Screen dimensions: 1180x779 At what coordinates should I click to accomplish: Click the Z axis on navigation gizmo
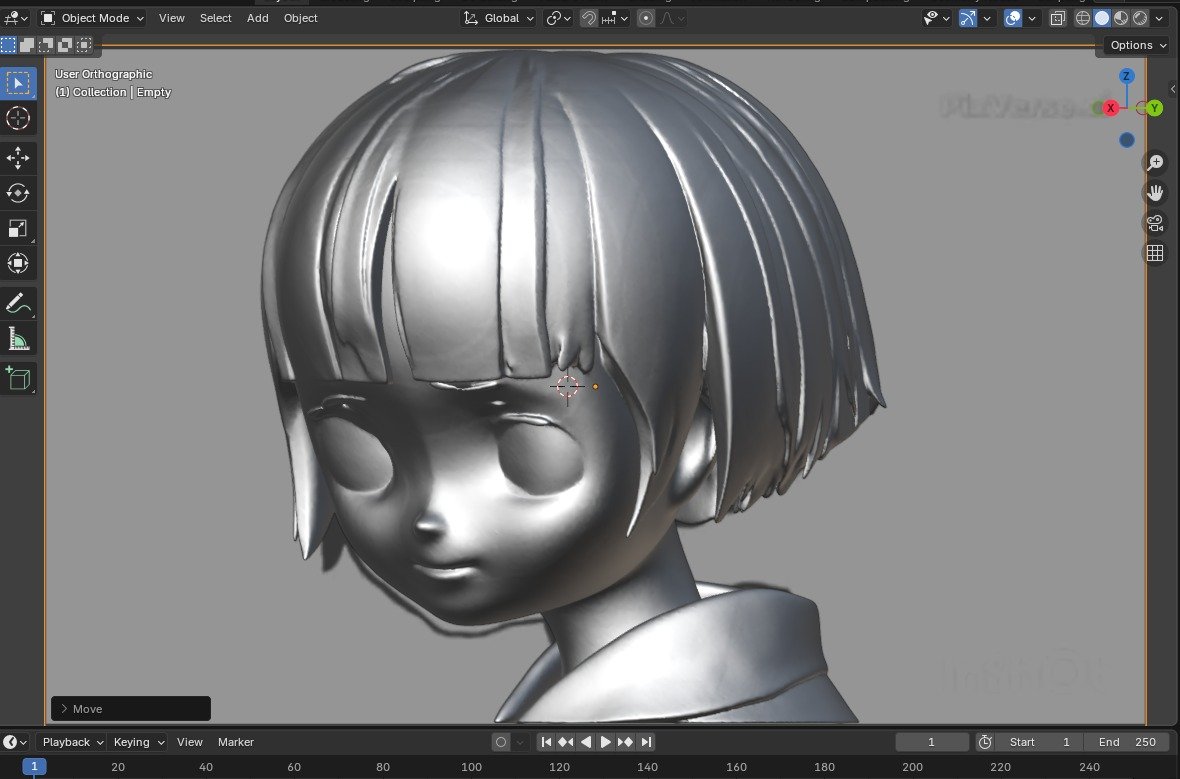click(x=1127, y=76)
